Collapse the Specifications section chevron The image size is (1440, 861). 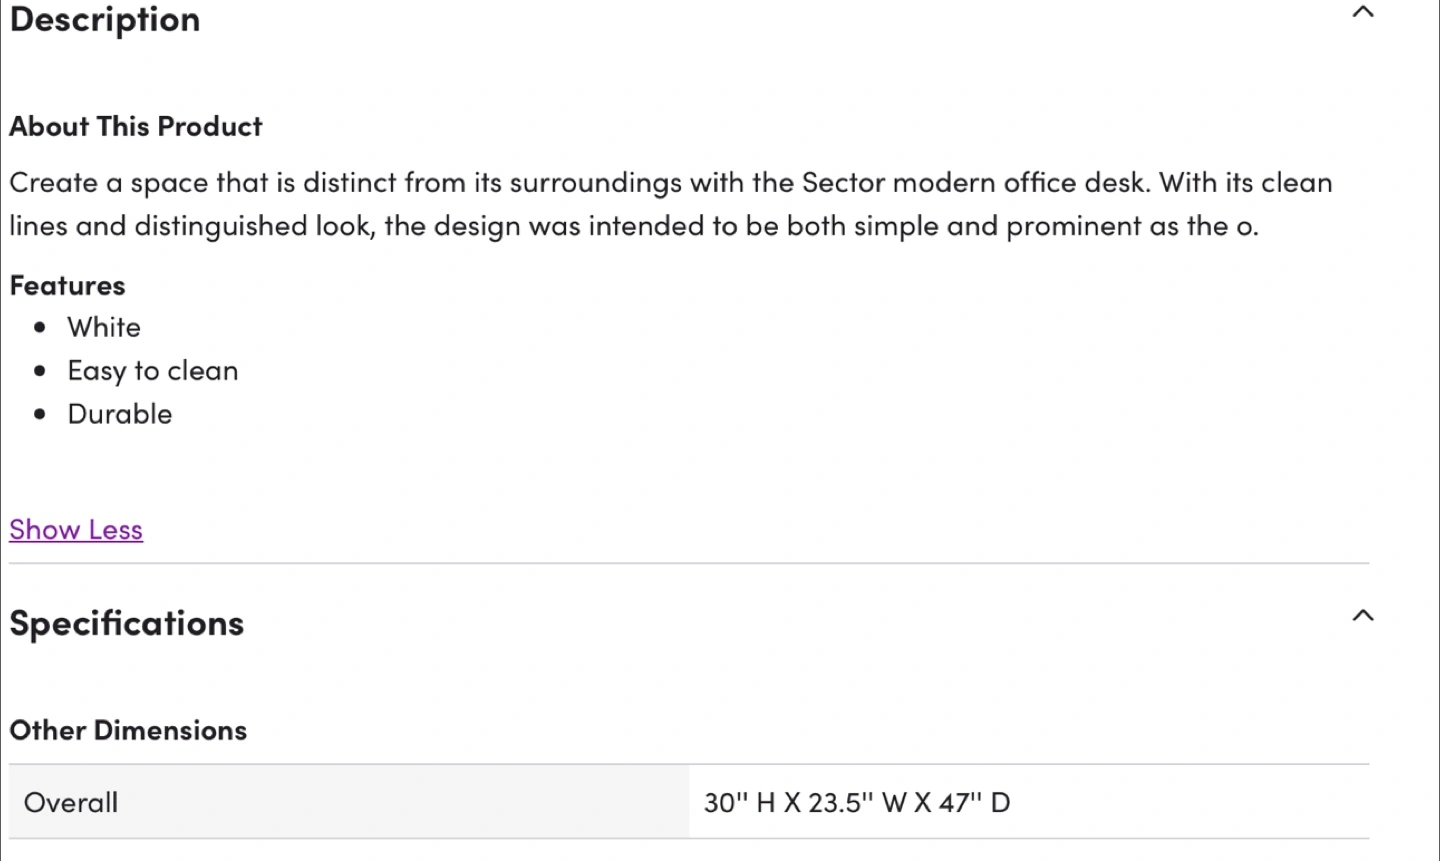[1362, 615]
